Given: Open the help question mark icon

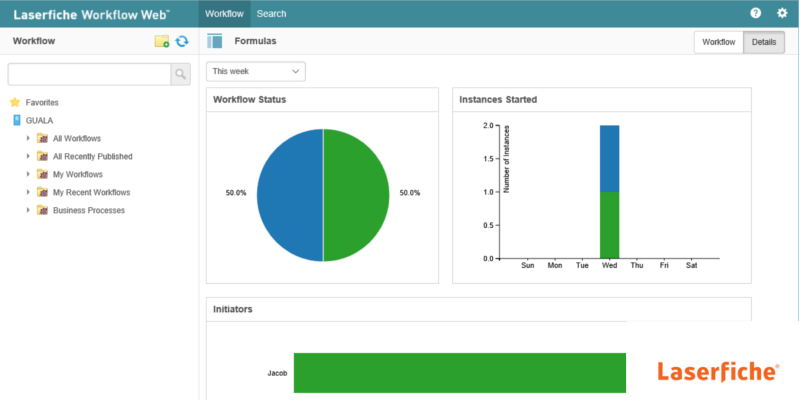Looking at the screenshot, I should point(756,13).
